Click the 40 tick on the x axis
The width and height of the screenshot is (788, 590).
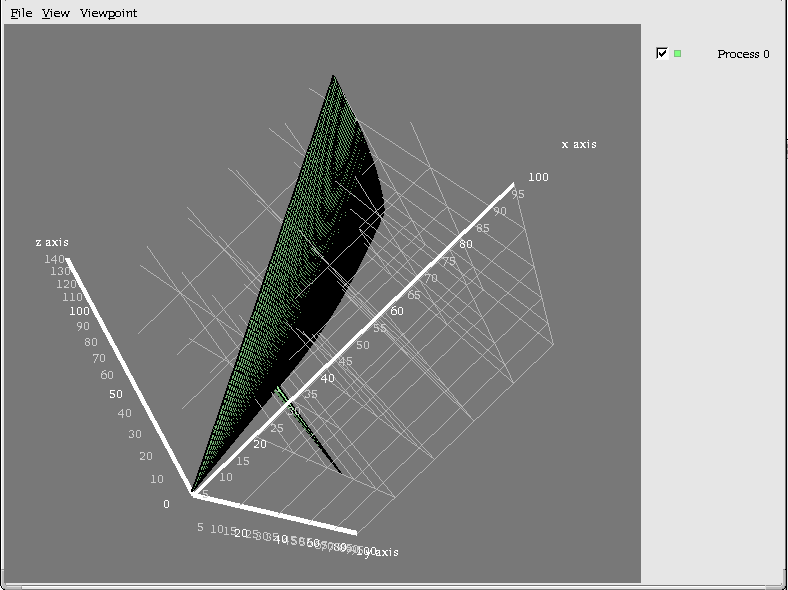pos(327,379)
